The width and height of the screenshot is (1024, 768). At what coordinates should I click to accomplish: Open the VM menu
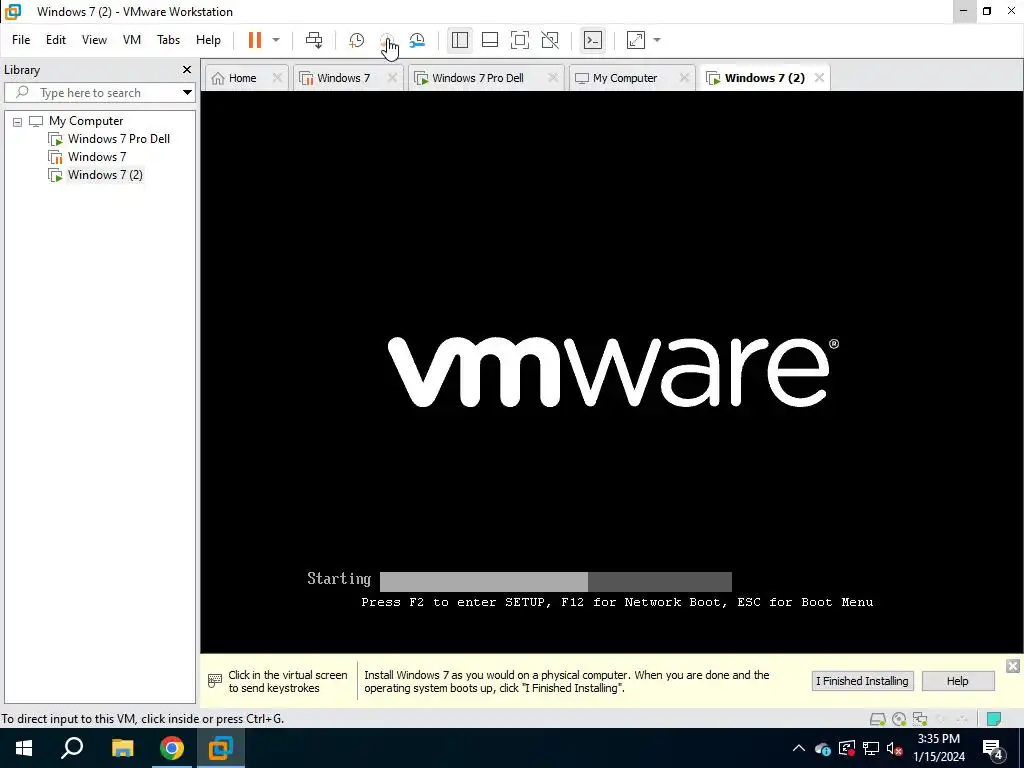[132, 40]
